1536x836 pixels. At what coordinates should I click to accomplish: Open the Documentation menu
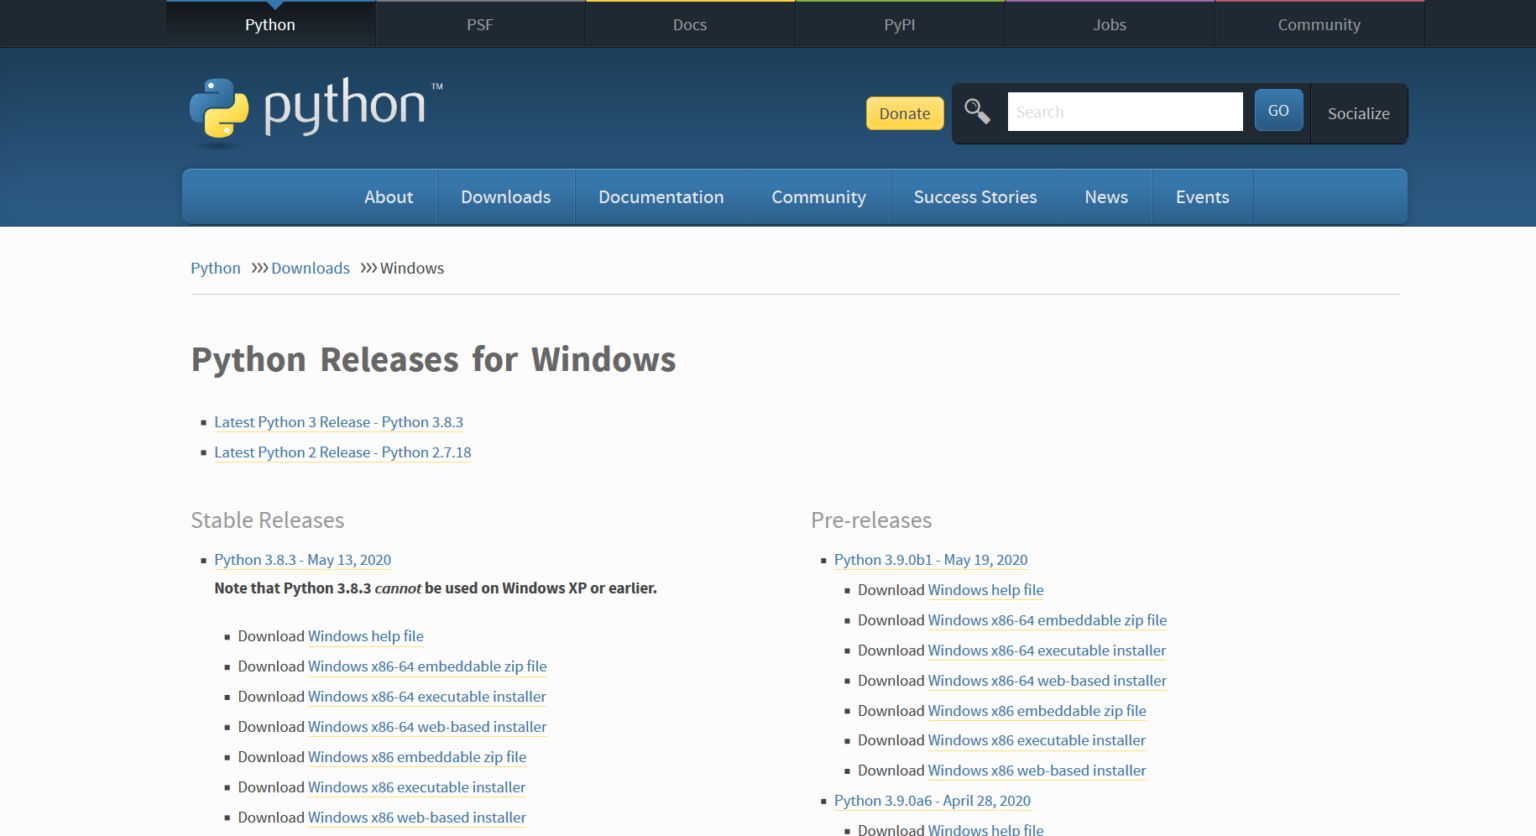[660, 197]
